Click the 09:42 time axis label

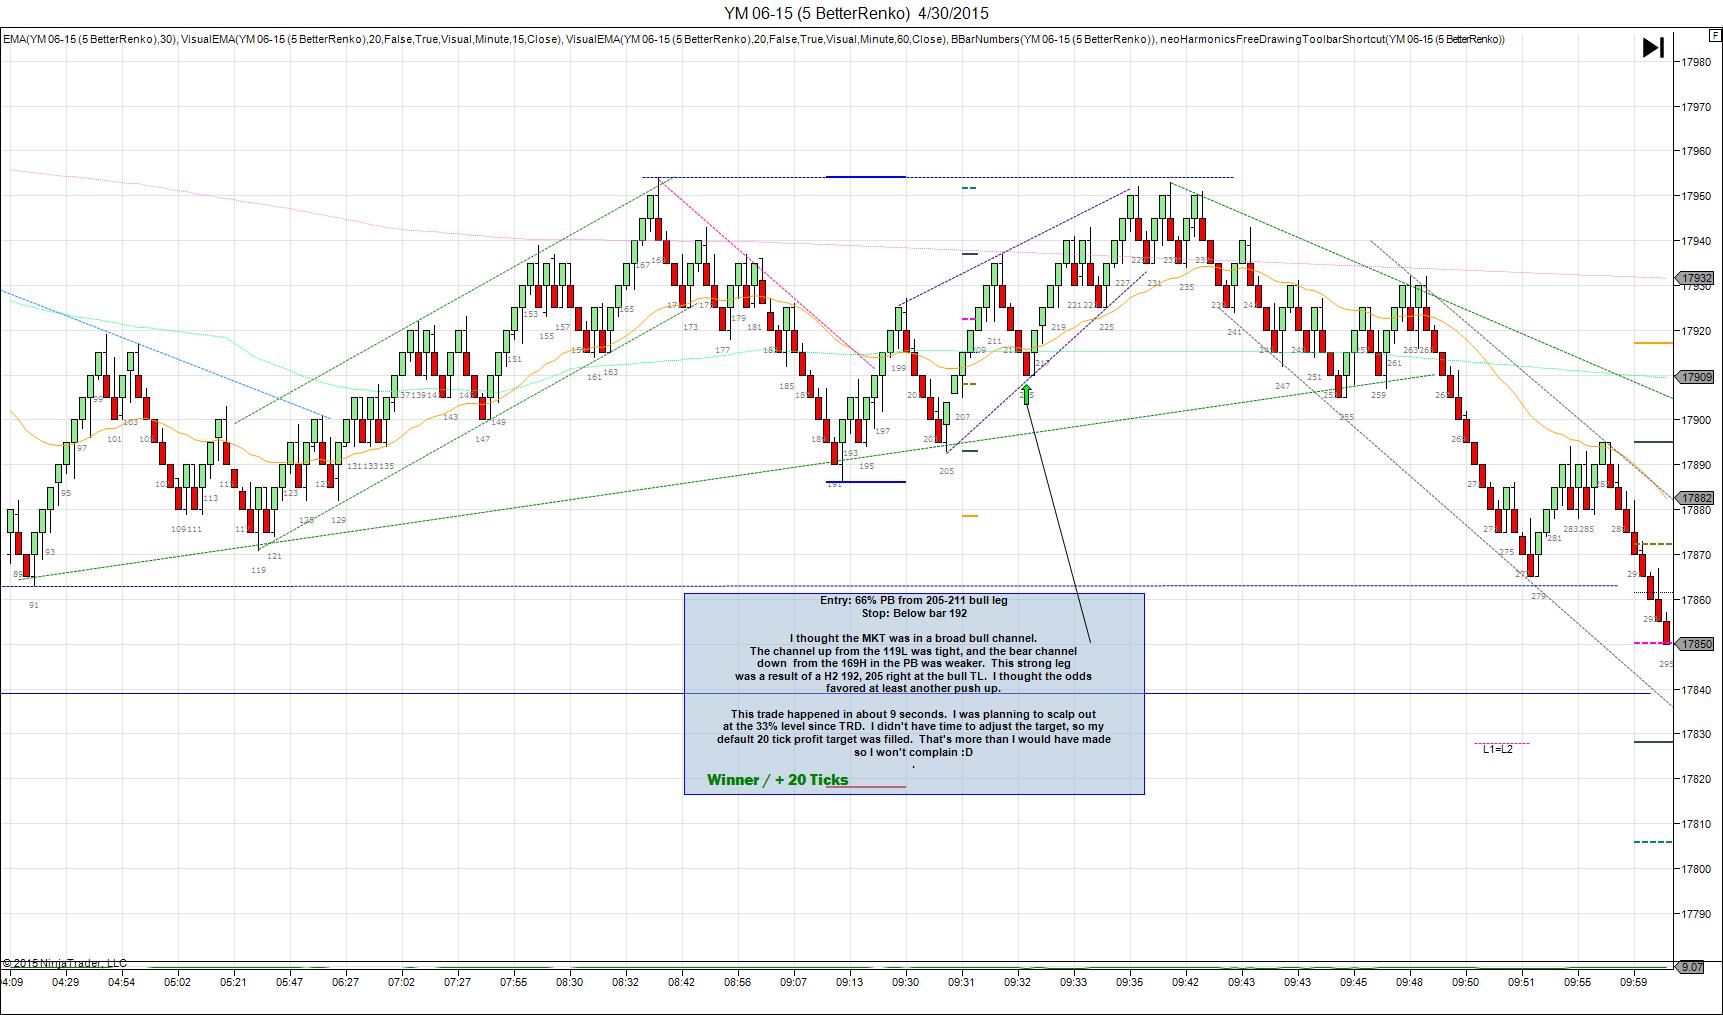tap(1186, 983)
